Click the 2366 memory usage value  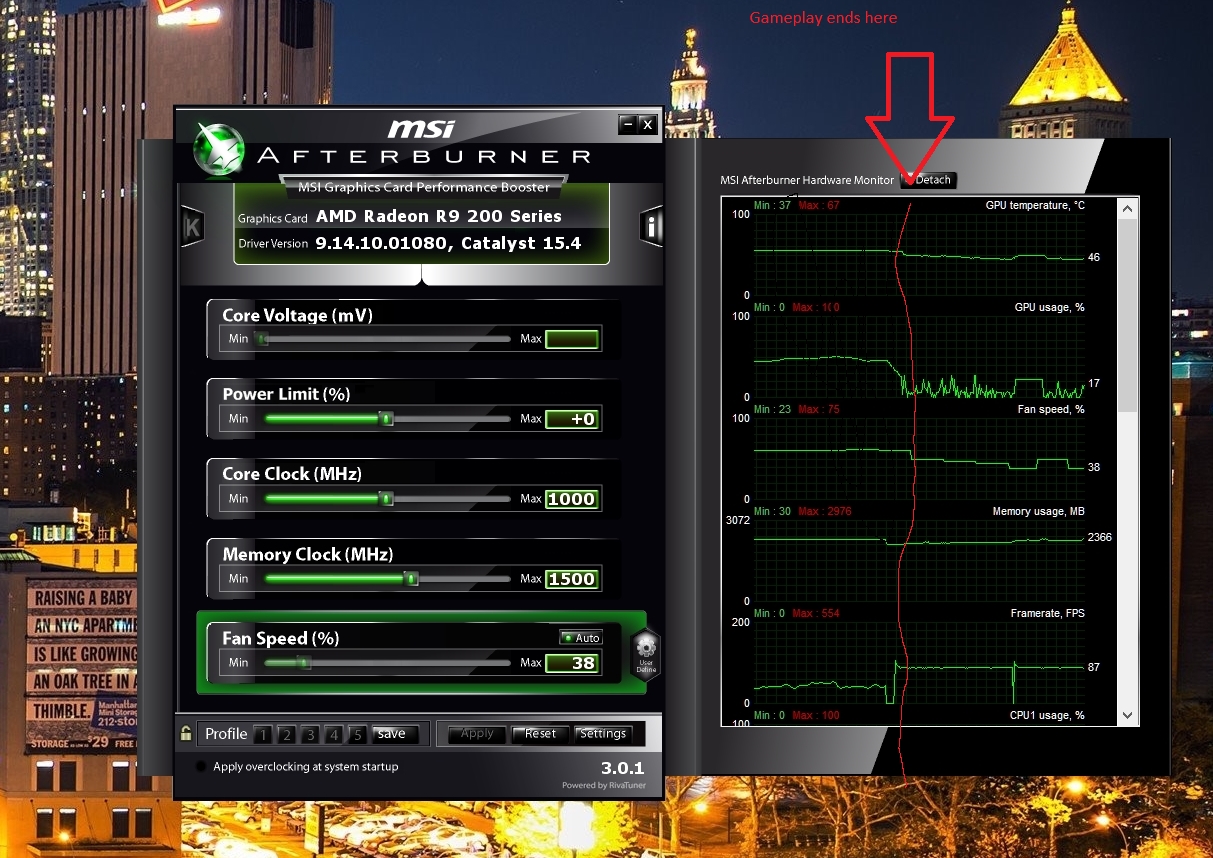tap(1099, 537)
